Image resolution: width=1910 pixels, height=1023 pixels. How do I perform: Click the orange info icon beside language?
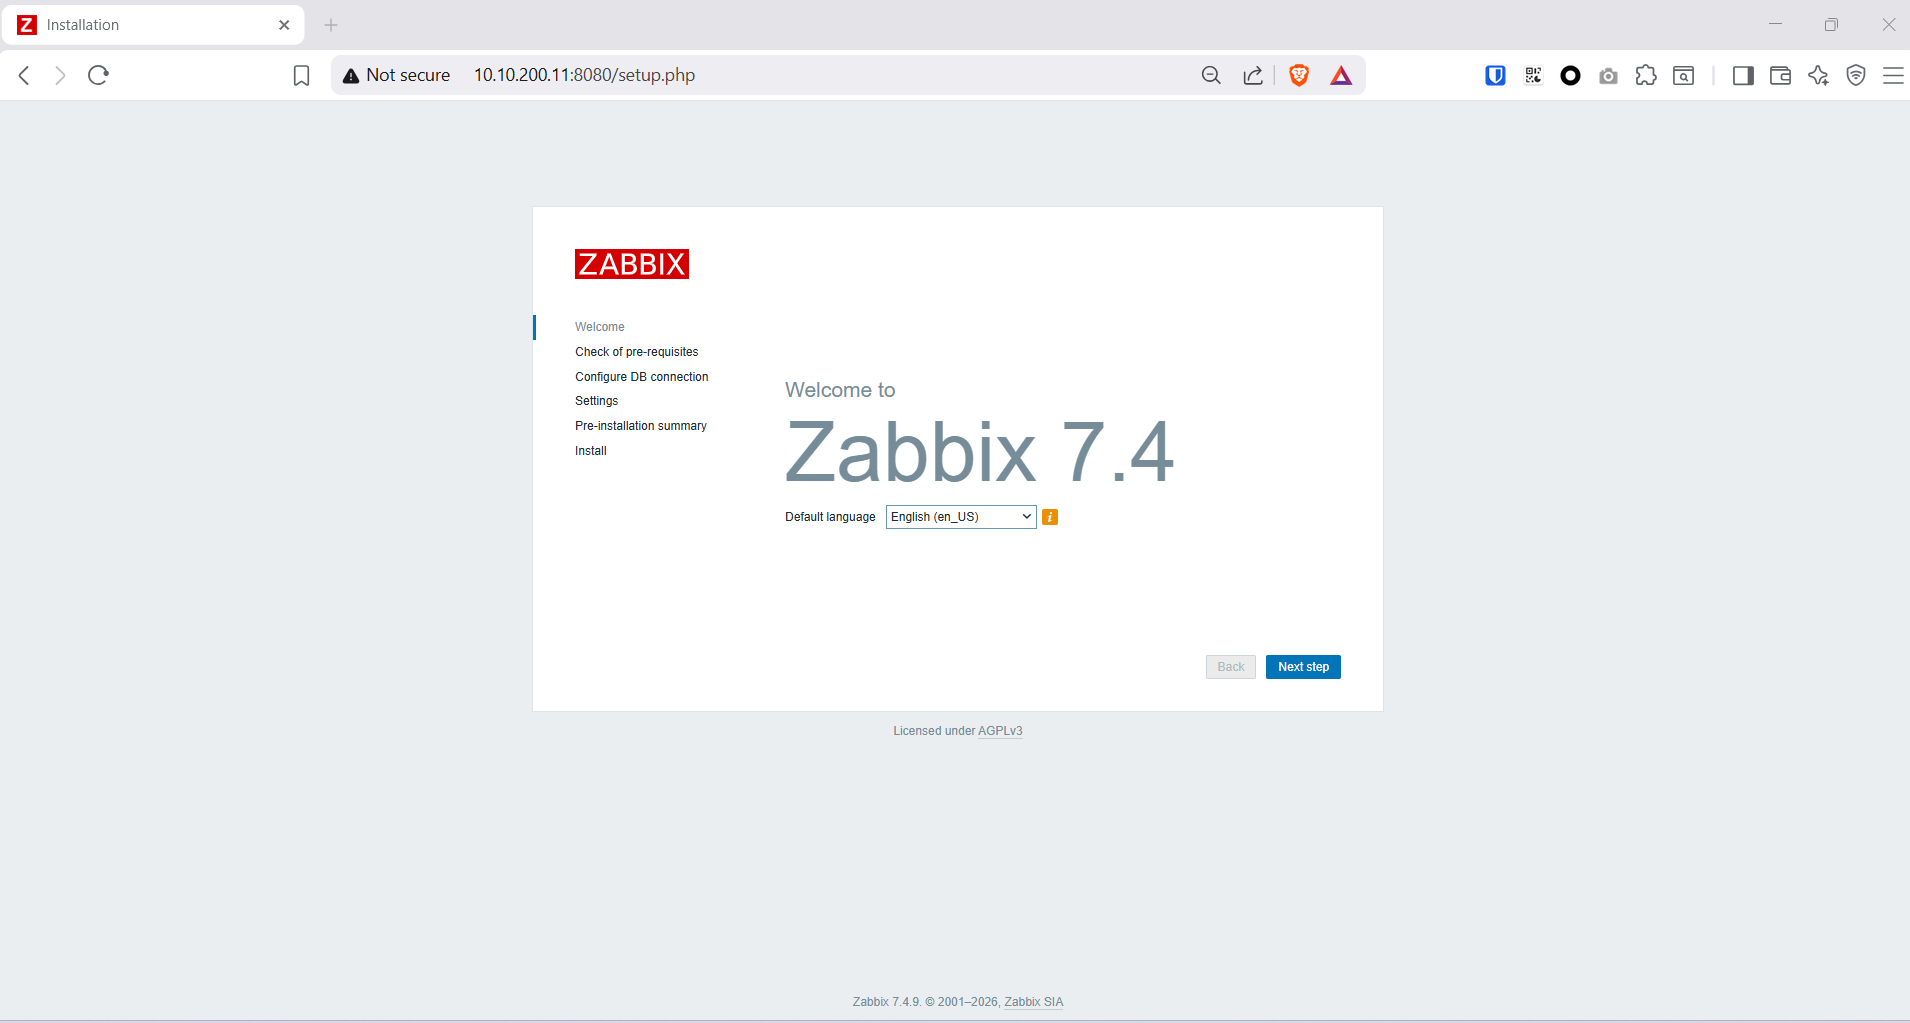(x=1050, y=517)
